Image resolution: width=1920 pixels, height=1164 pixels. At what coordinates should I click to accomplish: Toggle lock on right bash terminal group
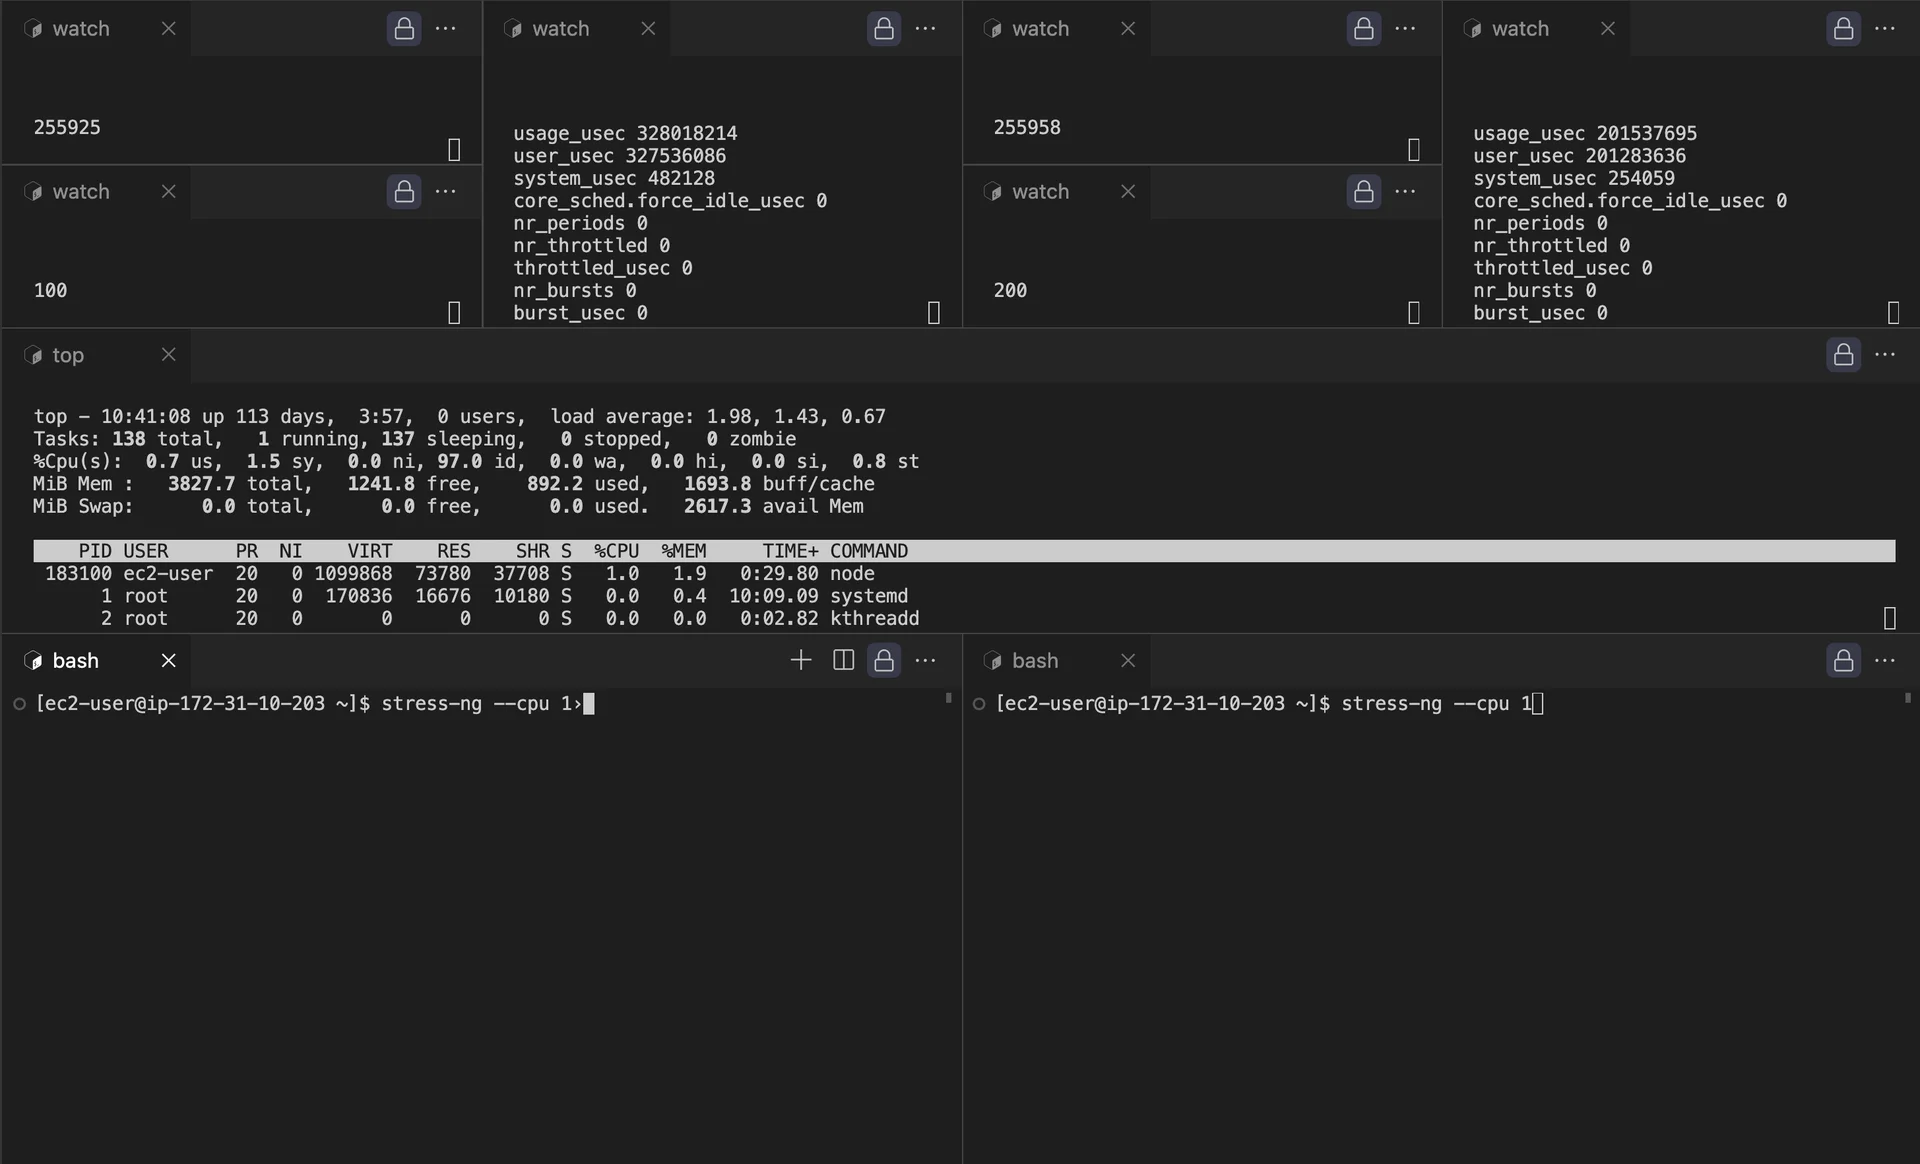pos(1843,660)
